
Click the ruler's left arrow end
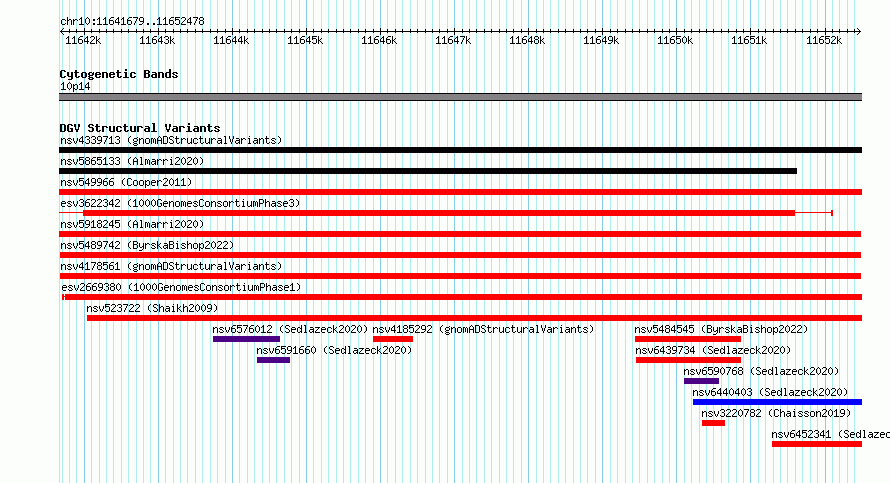coord(62,32)
